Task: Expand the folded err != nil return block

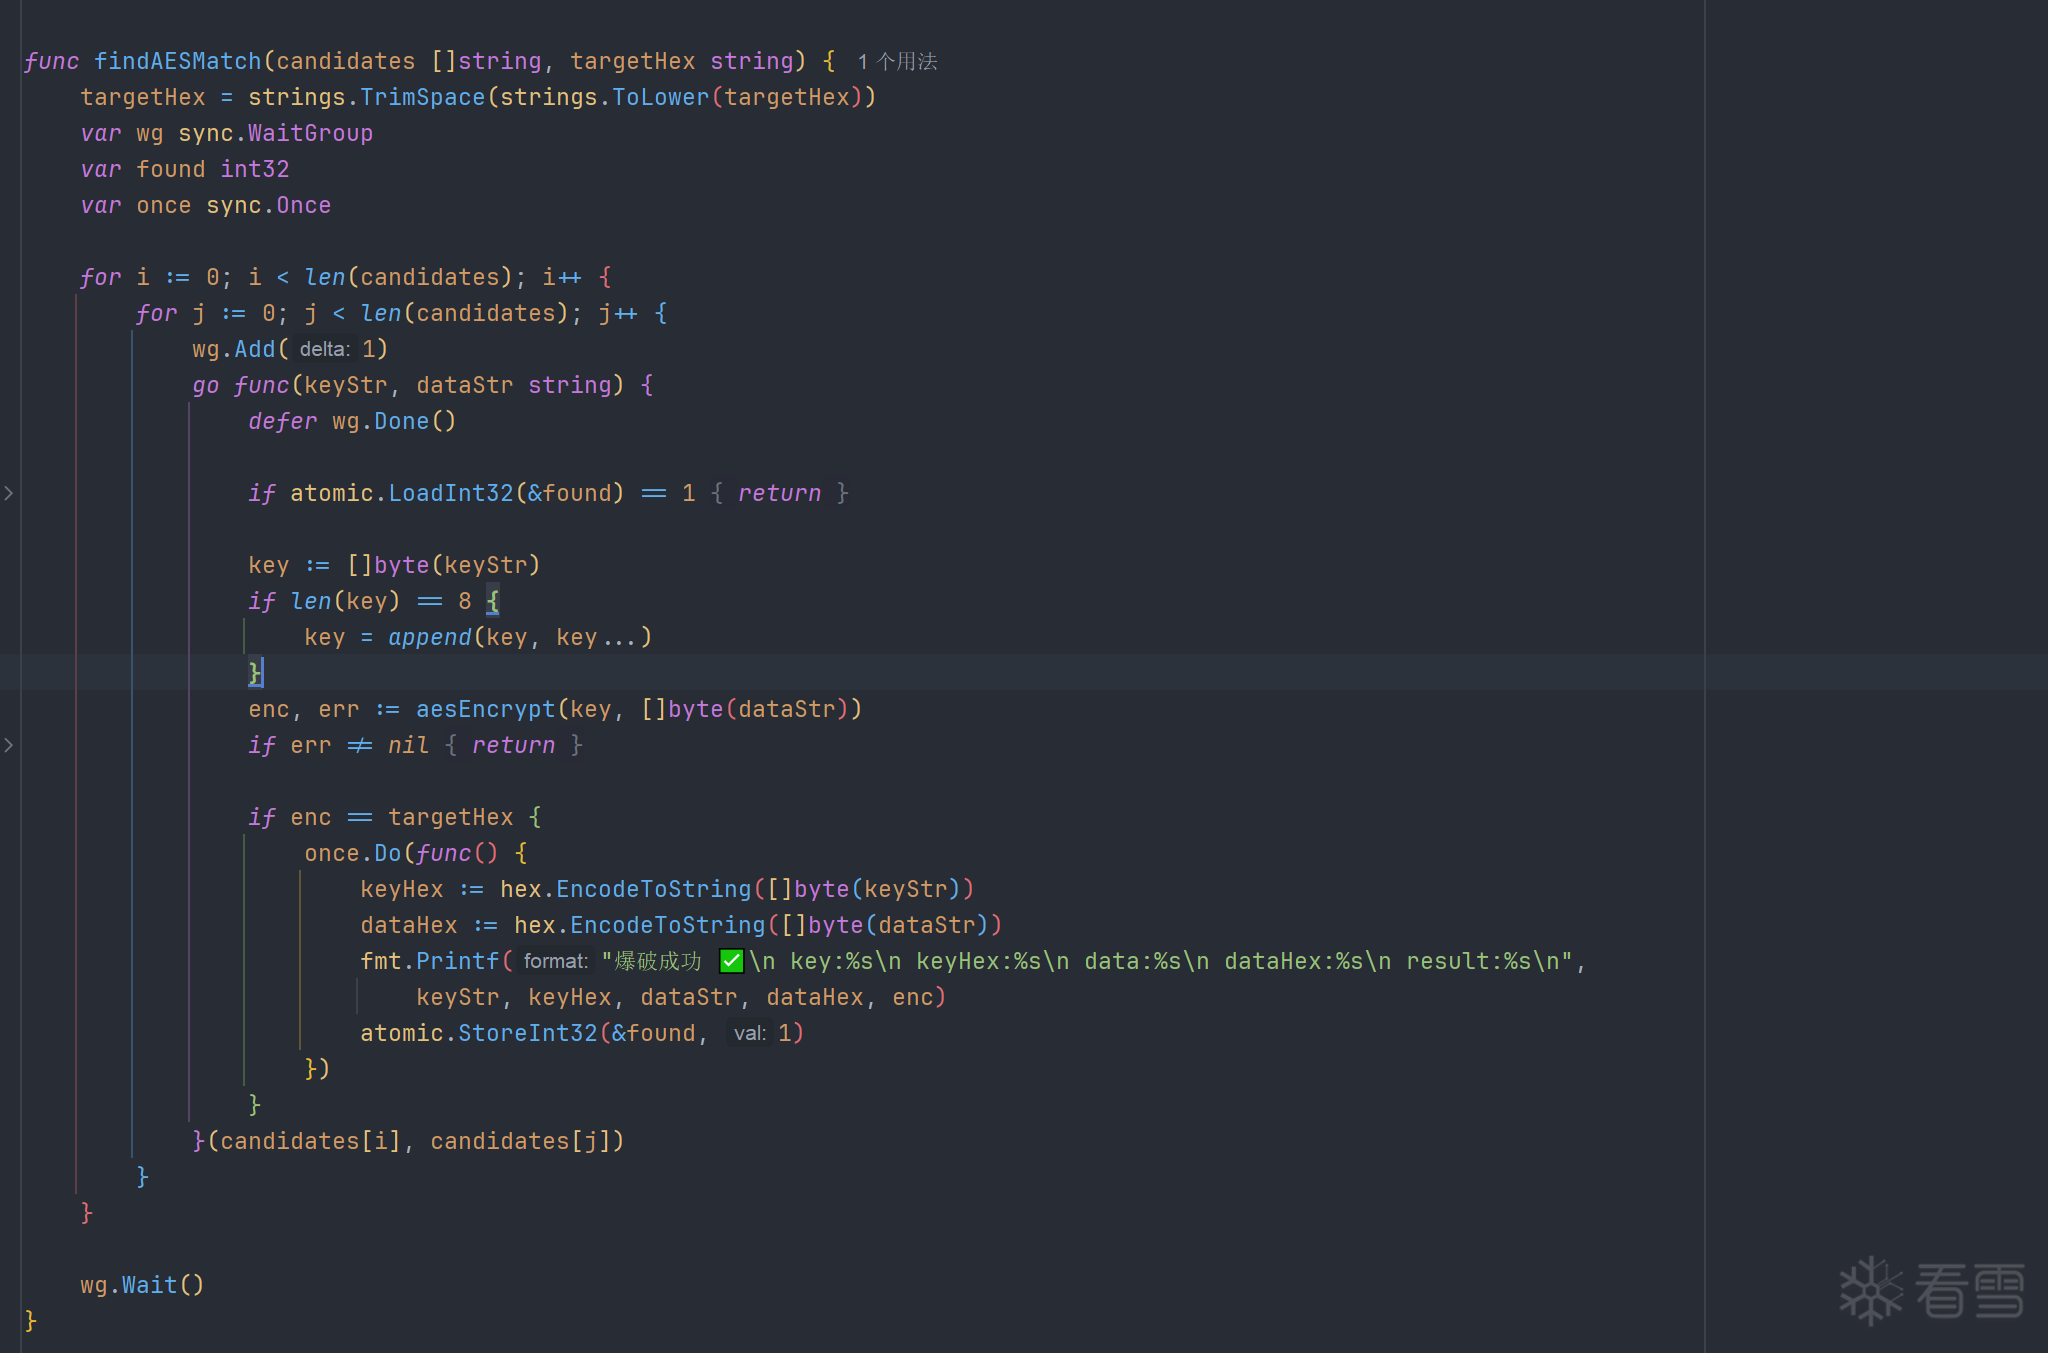Action: click(8, 745)
